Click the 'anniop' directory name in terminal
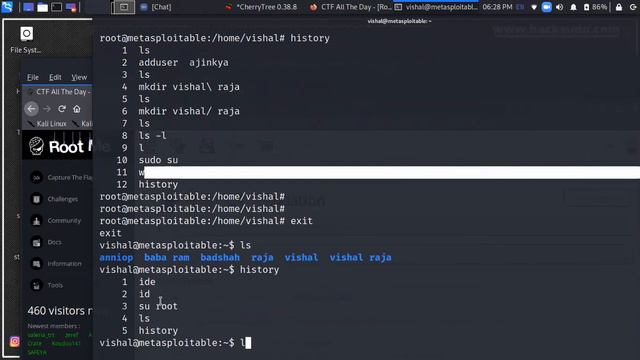The height and width of the screenshot is (360, 640). click(116, 258)
